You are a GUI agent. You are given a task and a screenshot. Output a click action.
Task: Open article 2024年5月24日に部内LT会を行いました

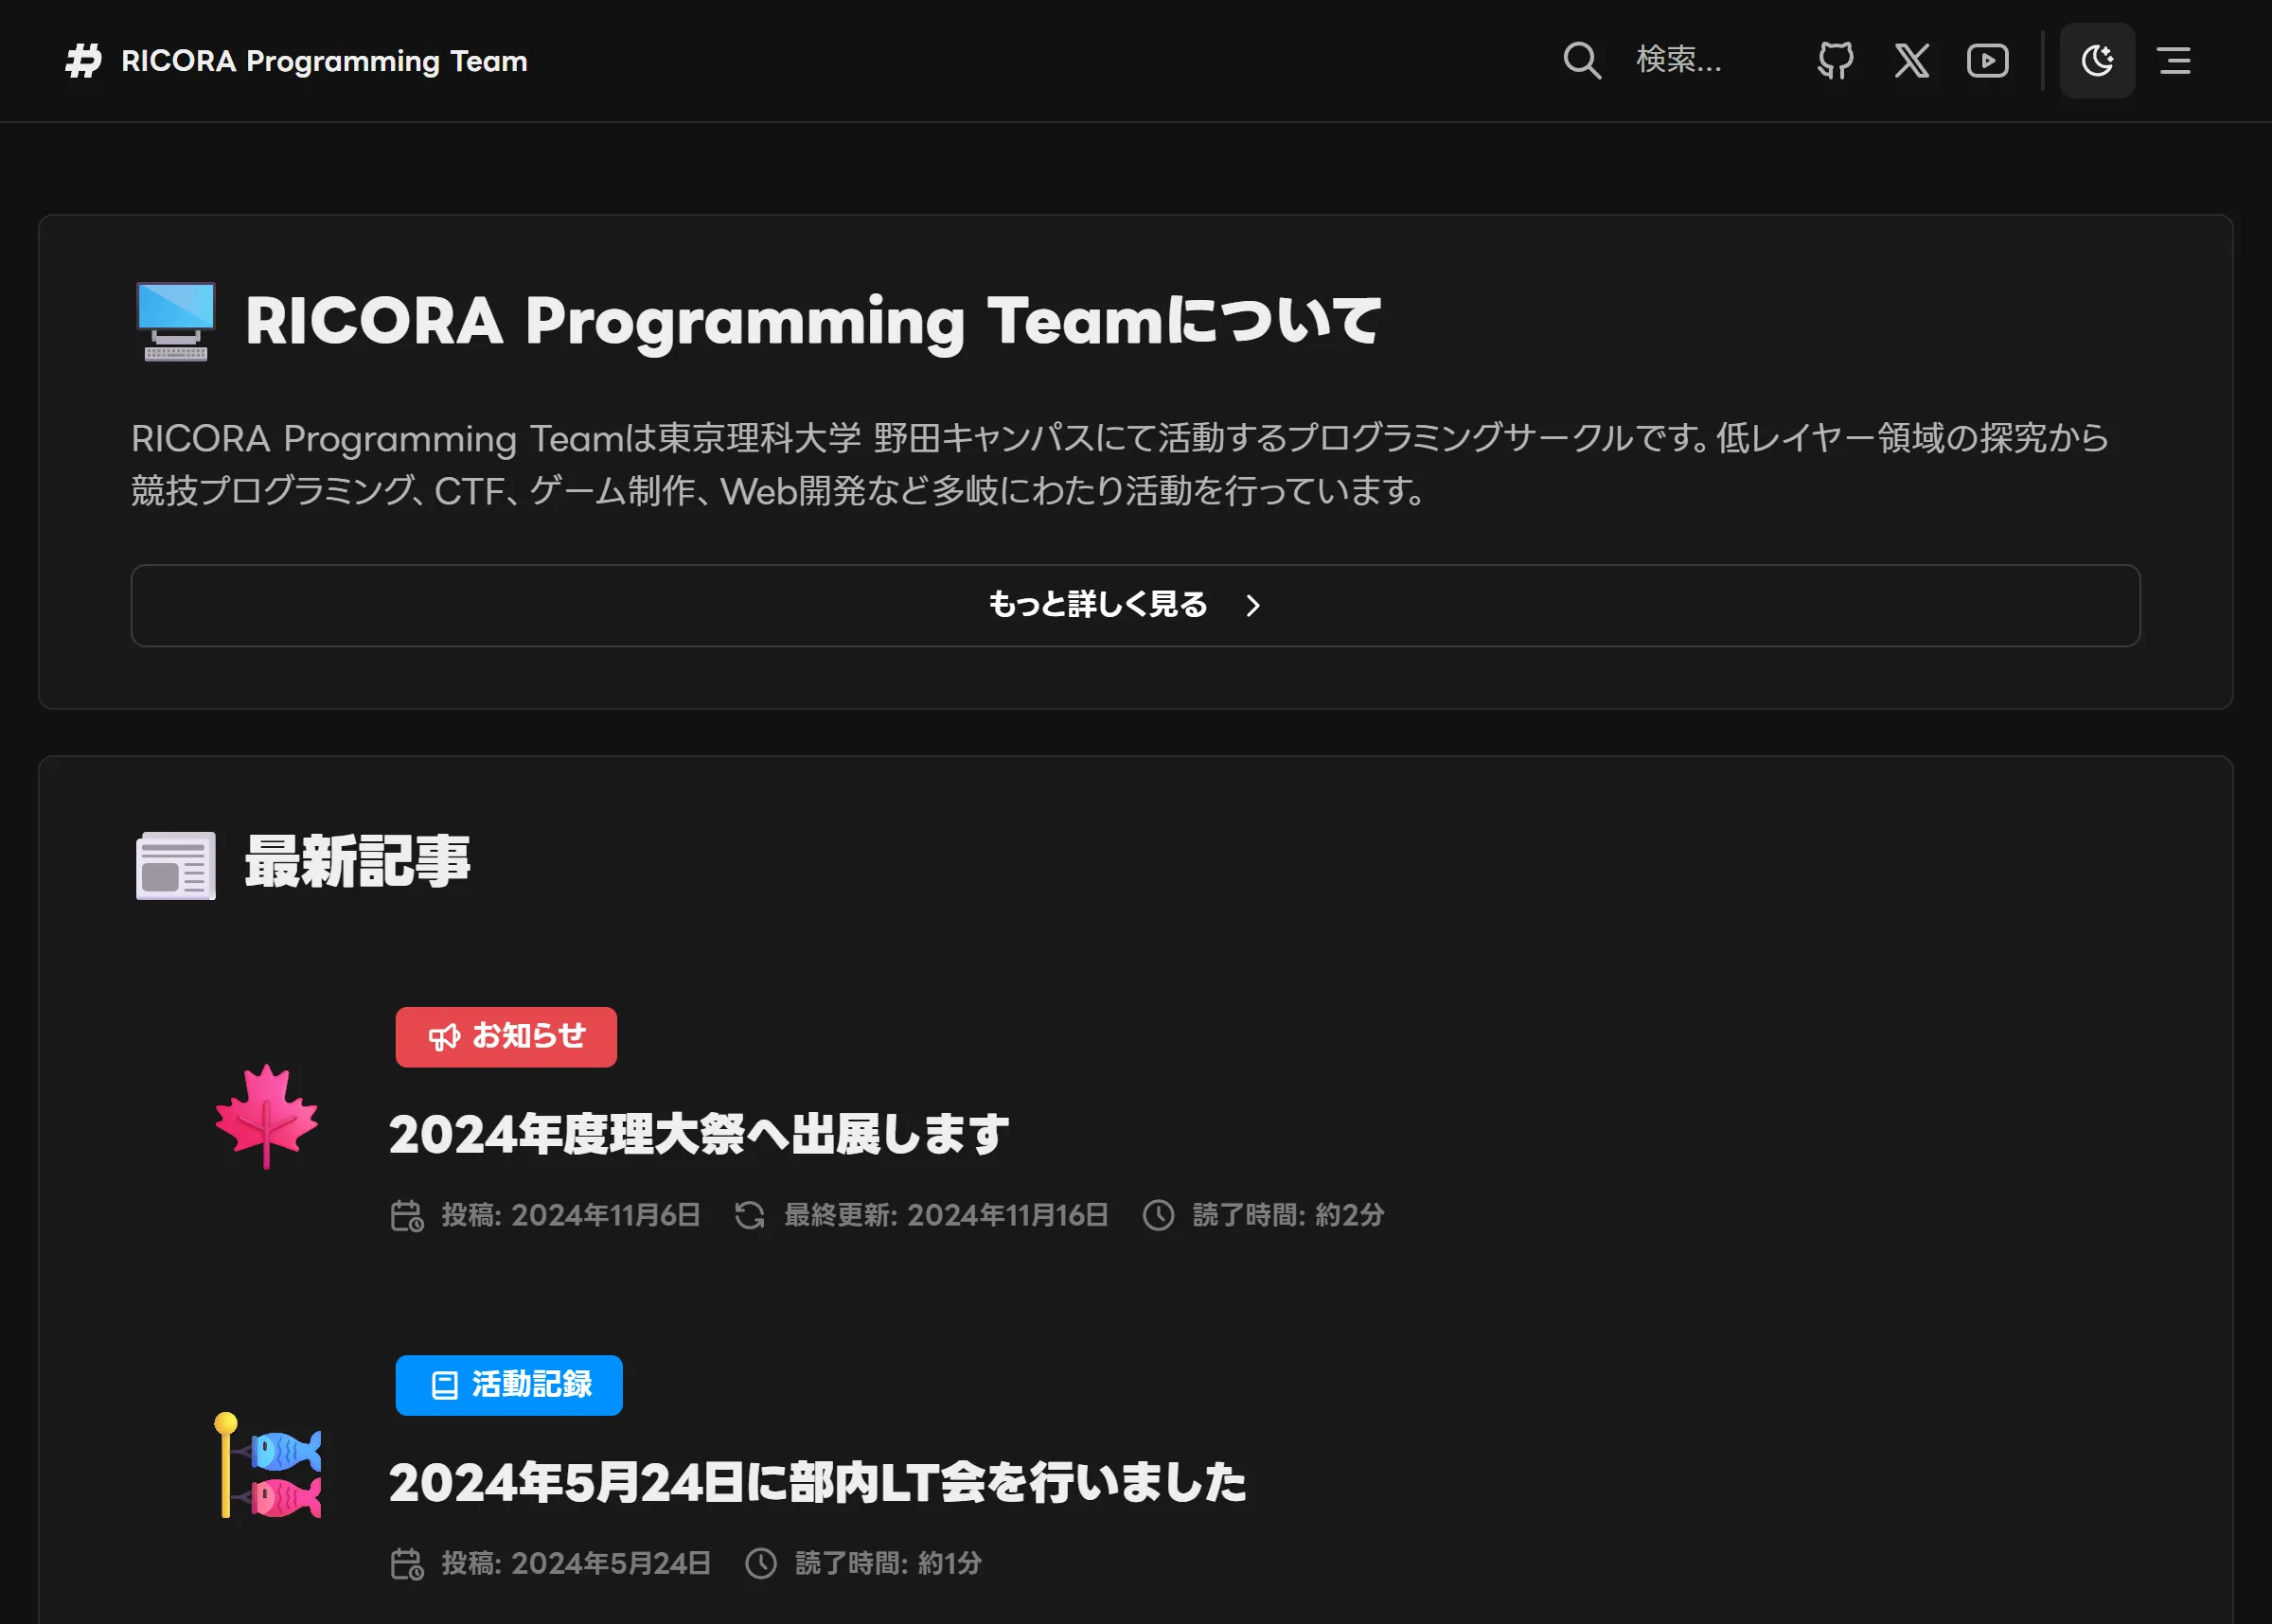[x=817, y=1482]
